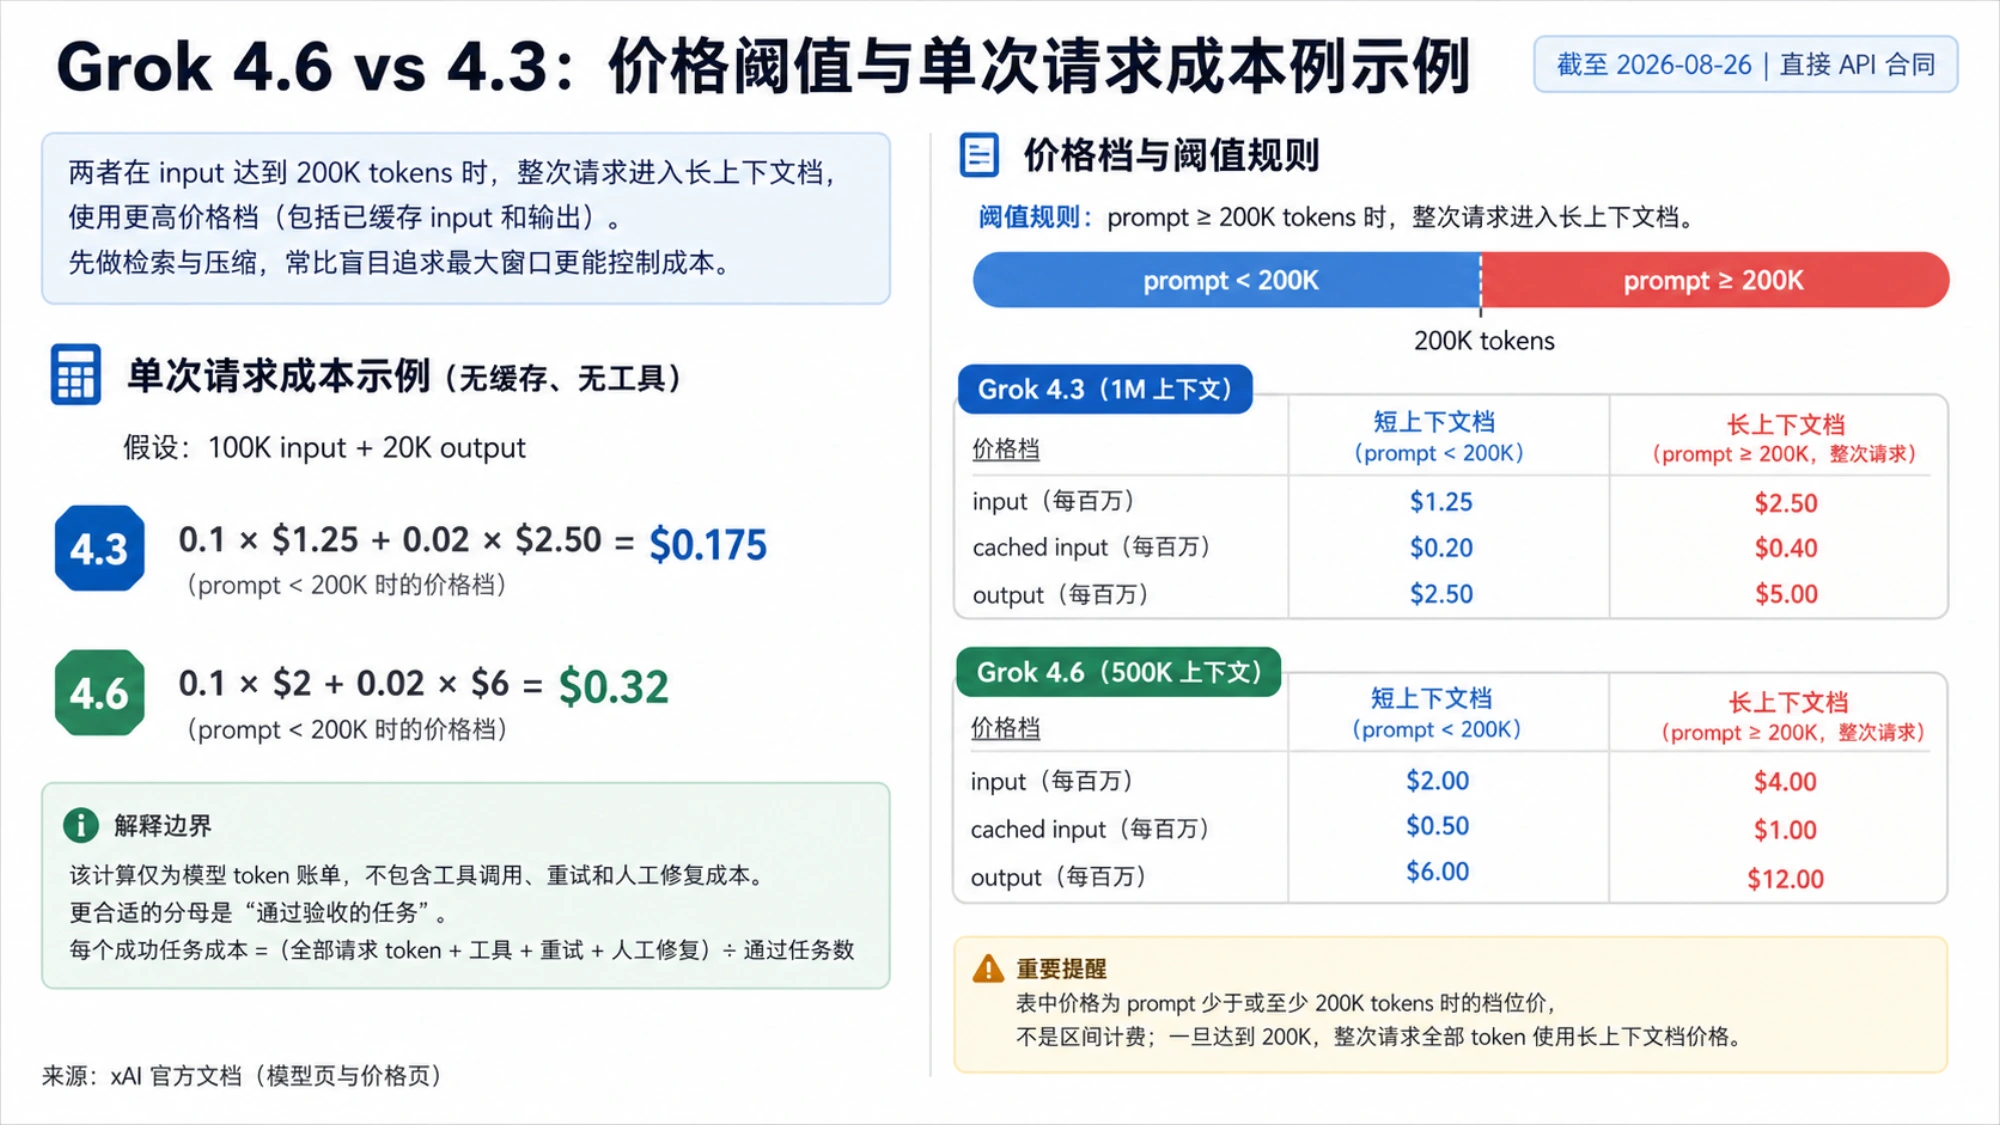Click the warning triangle icon beside 重要提醒
The height and width of the screenshot is (1125, 2000).
(x=988, y=968)
